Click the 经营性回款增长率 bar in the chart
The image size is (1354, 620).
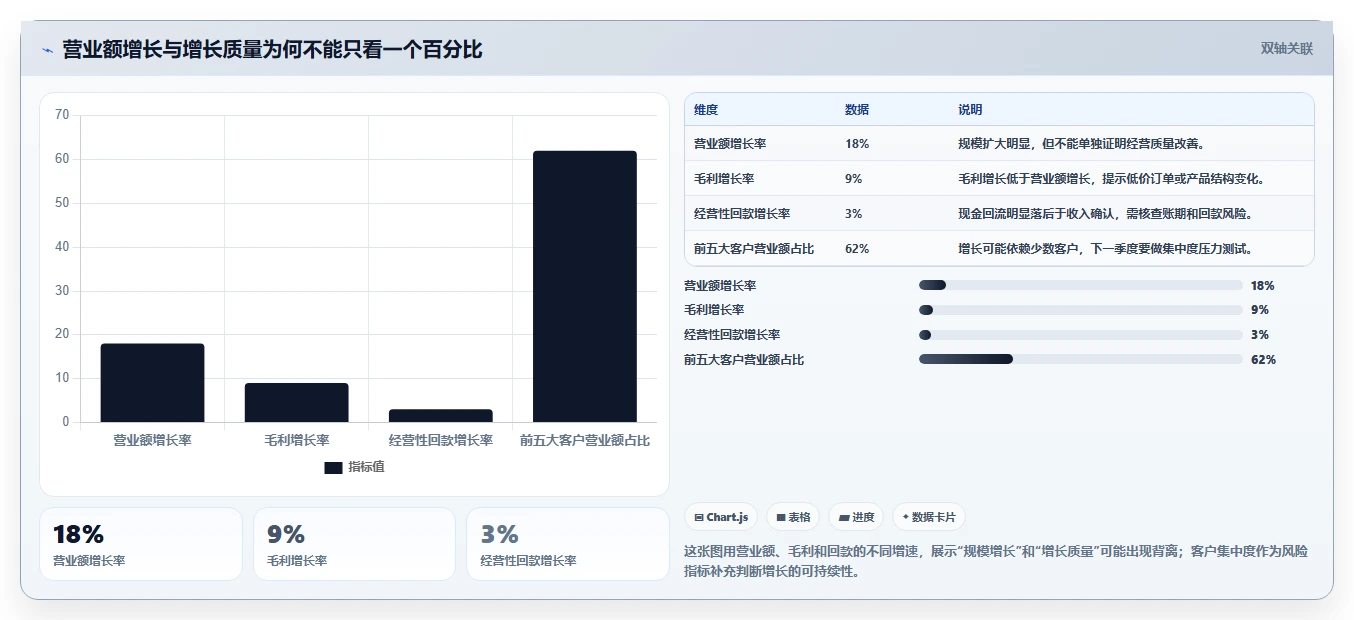440,416
